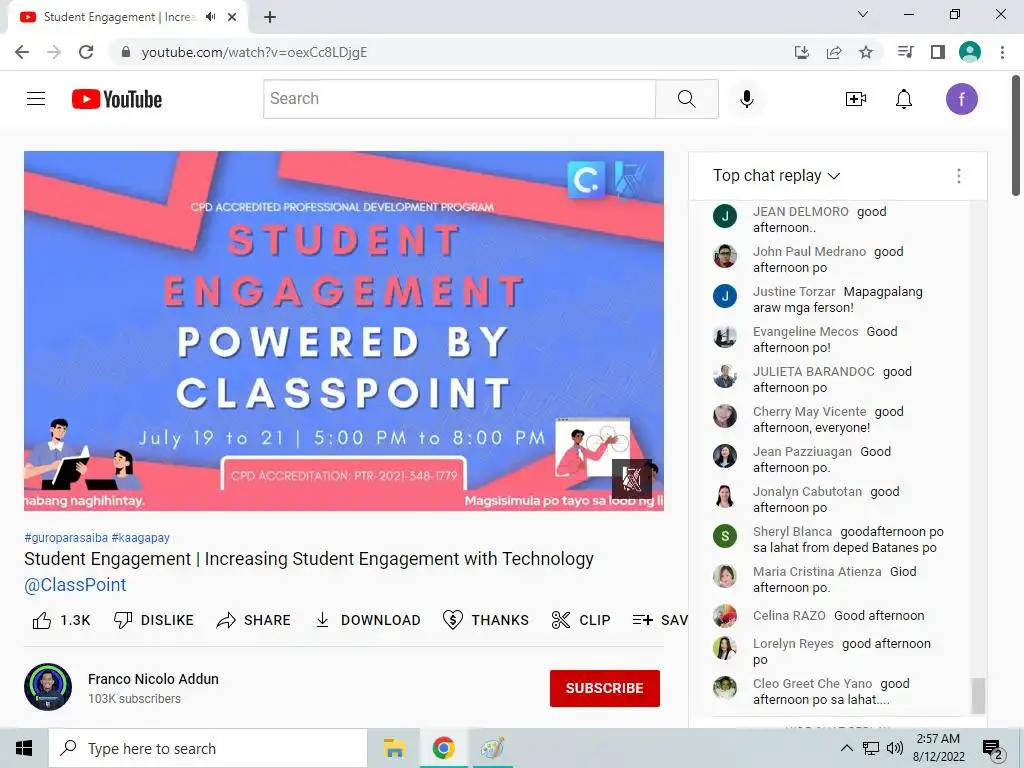Open the notifications bell

(x=903, y=99)
